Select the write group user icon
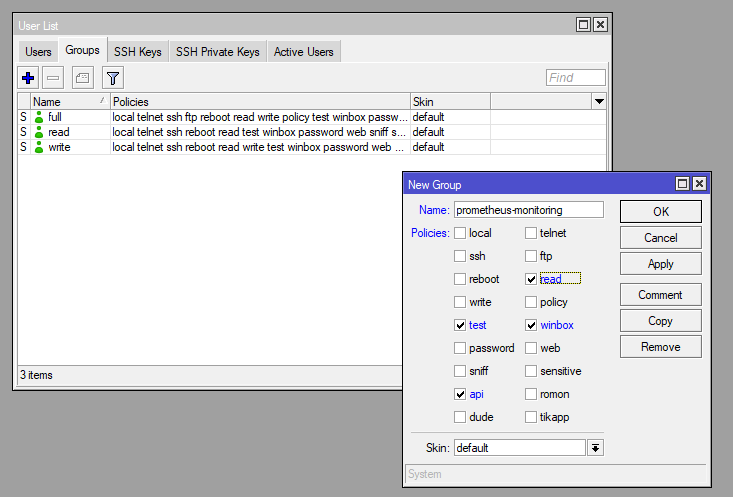 (39, 147)
